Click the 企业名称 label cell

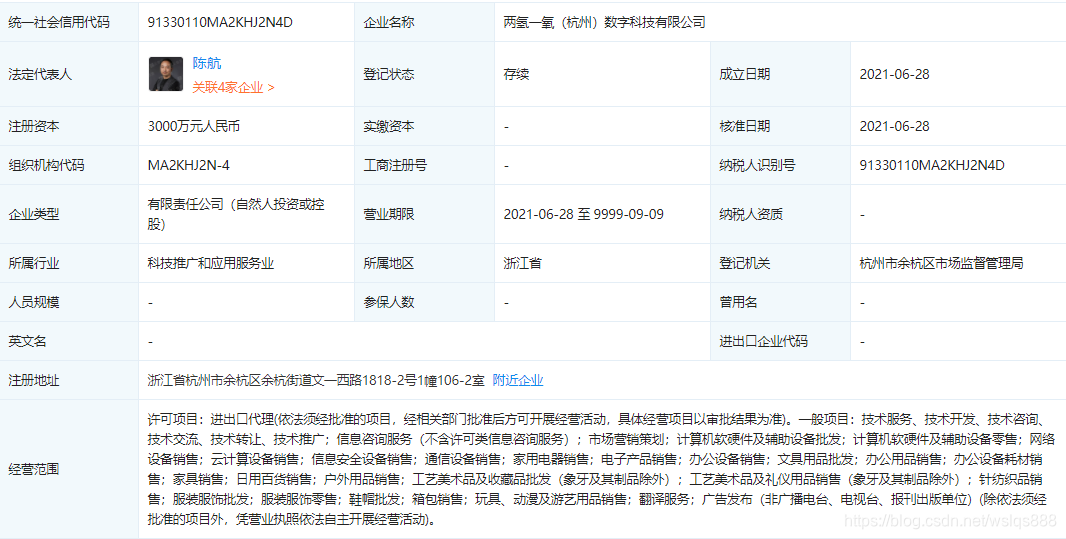pos(424,22)
